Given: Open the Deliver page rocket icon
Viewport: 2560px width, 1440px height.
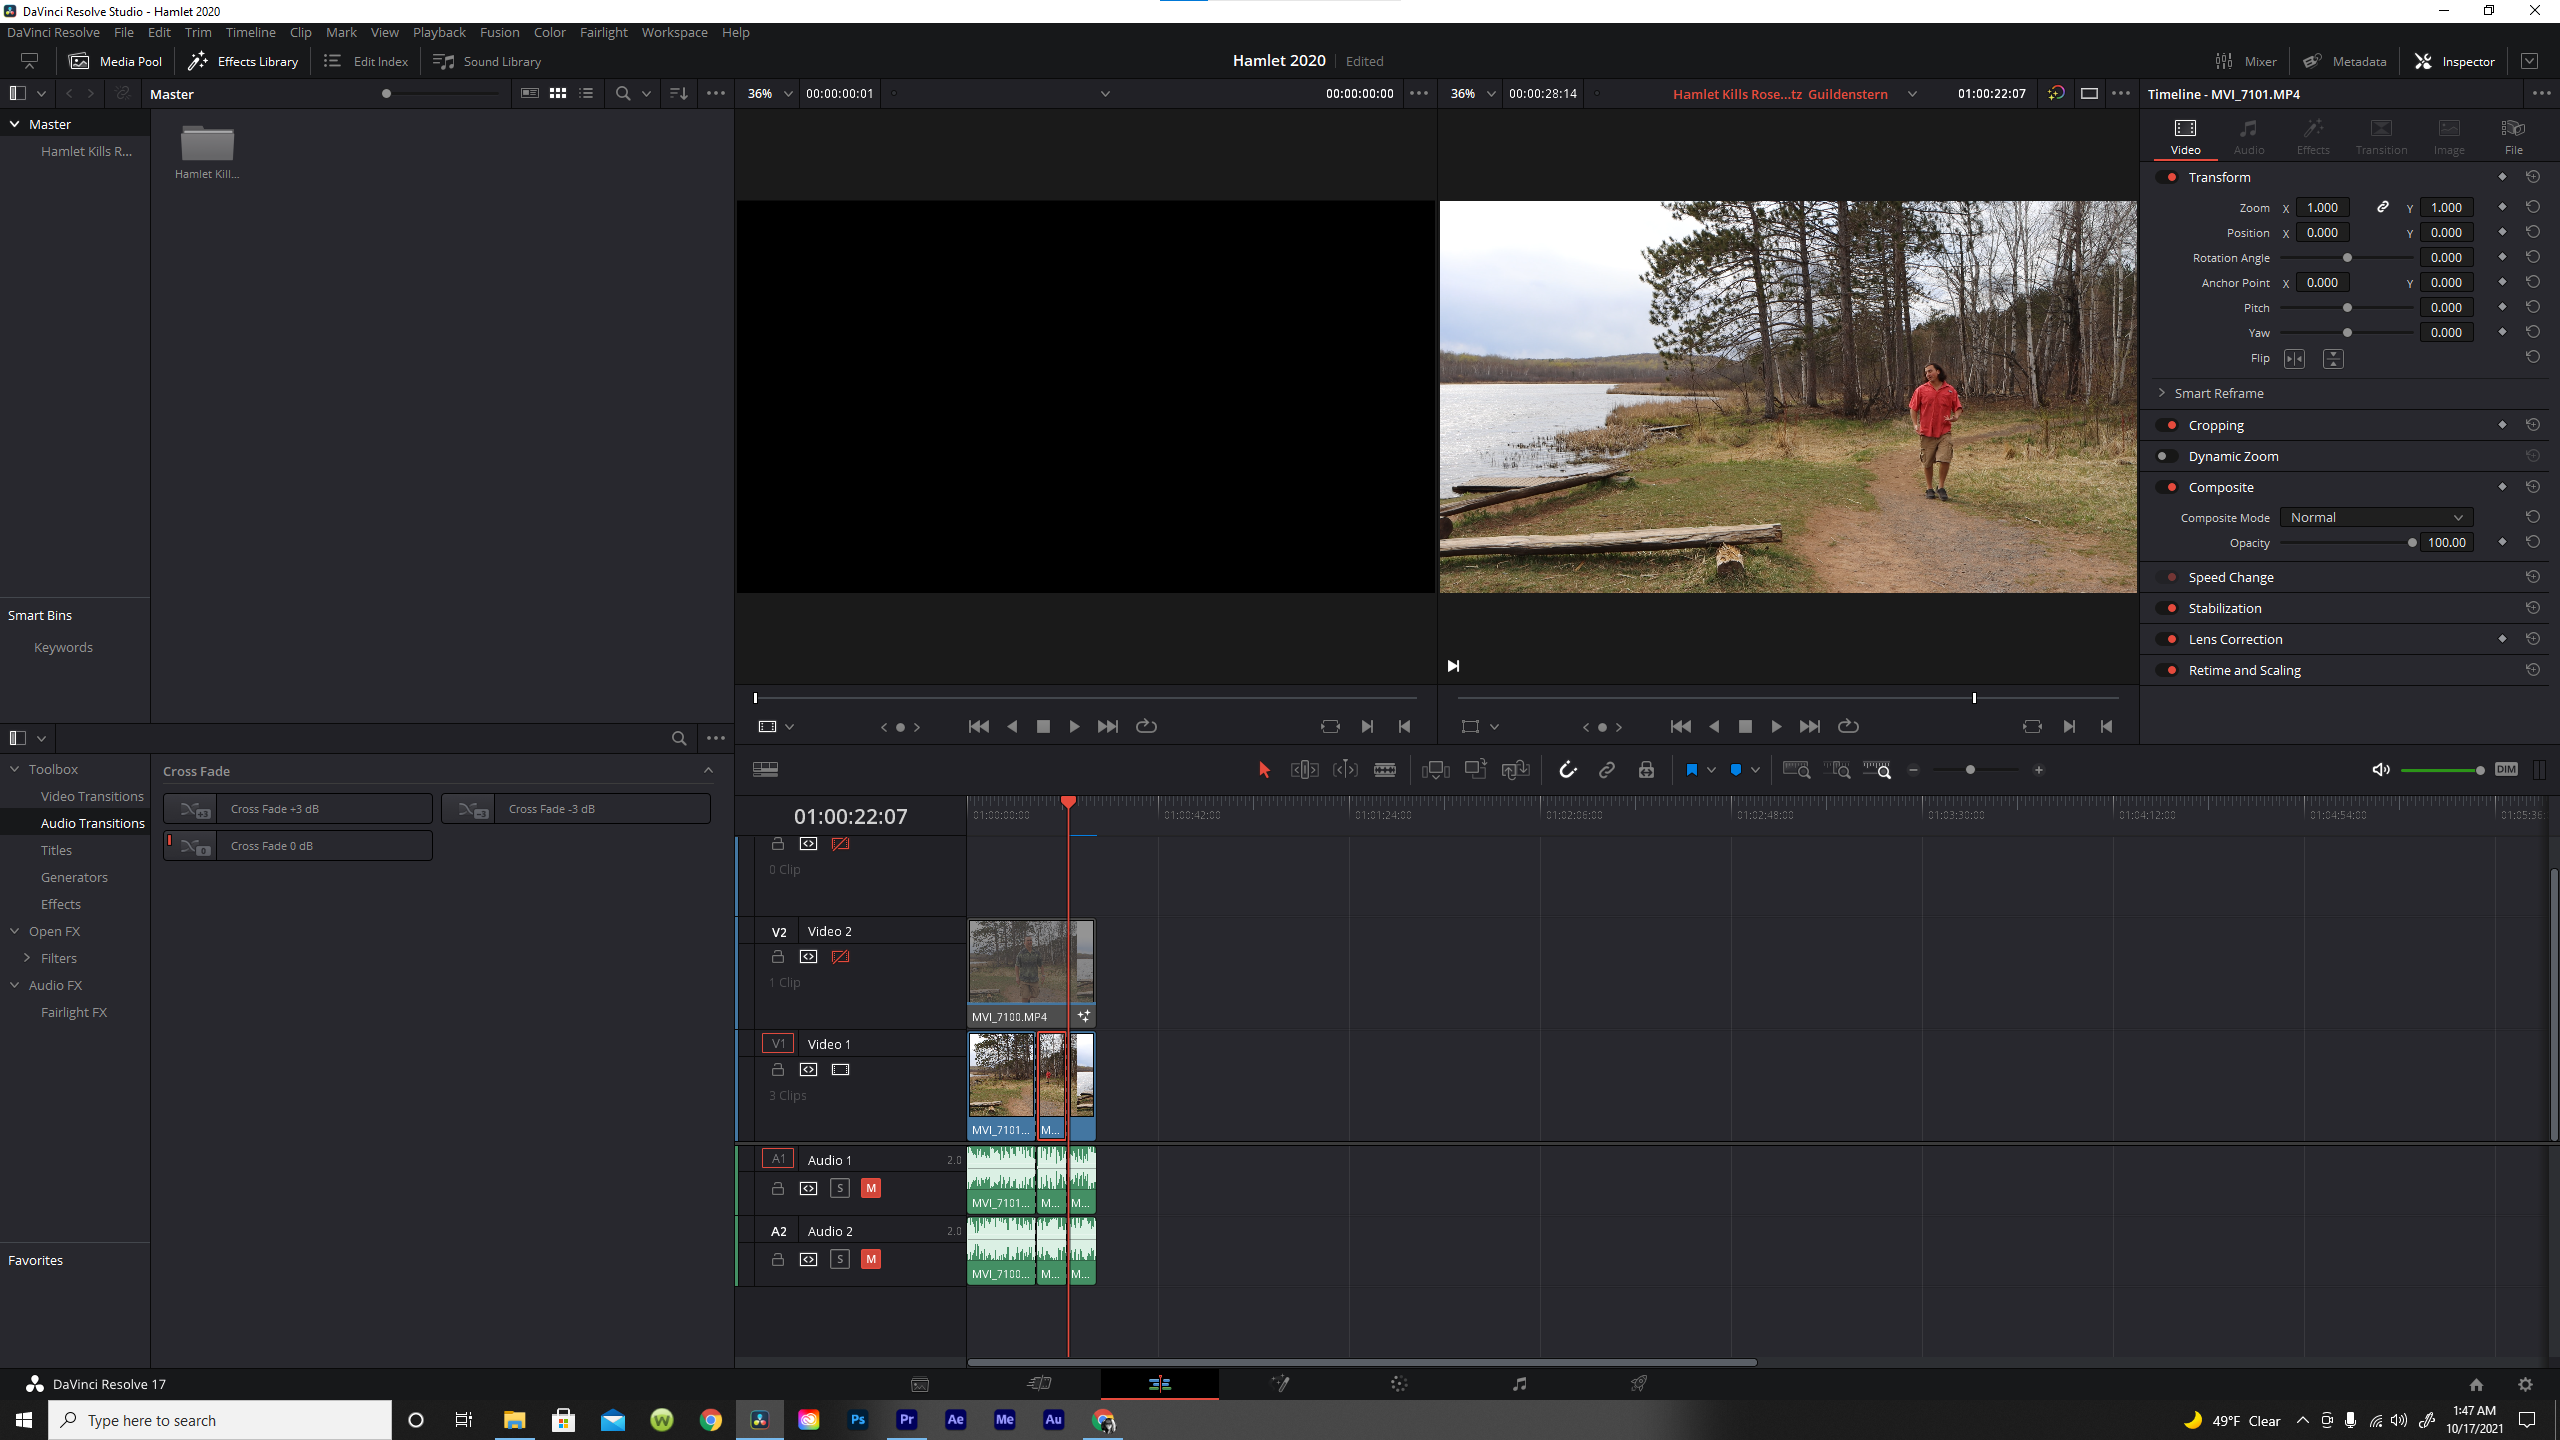Looking at the screenshot, I should pos(1638,1384).
